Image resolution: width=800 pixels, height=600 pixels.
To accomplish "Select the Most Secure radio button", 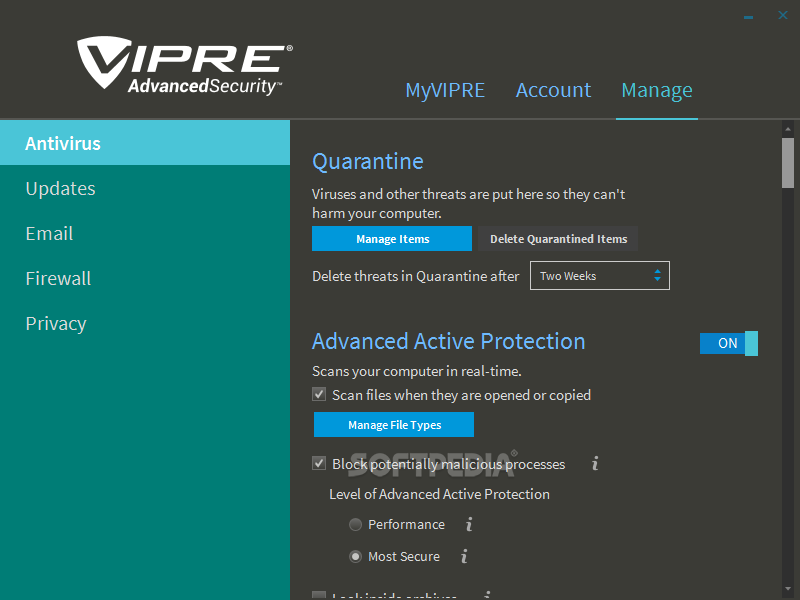I will coord(355,556).
